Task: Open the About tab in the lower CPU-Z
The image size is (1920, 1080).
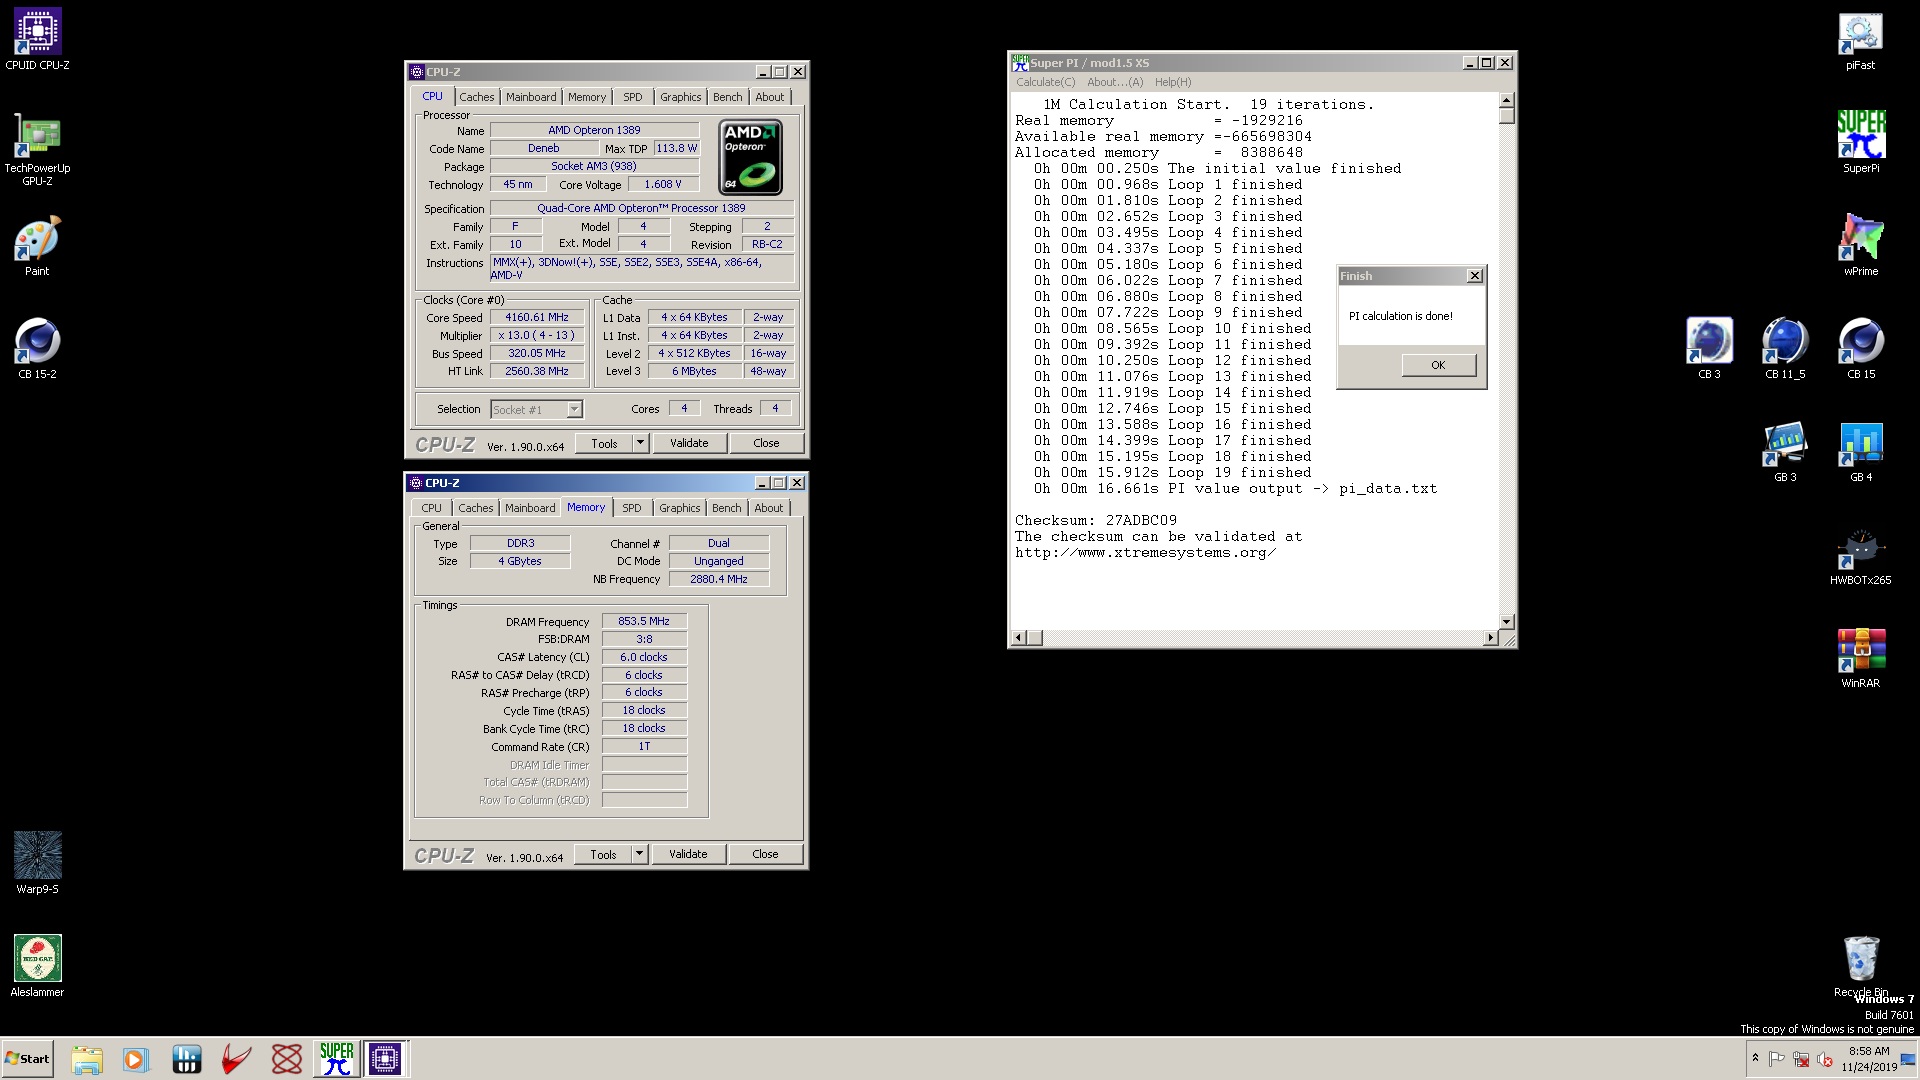Action: click(769, 508)
